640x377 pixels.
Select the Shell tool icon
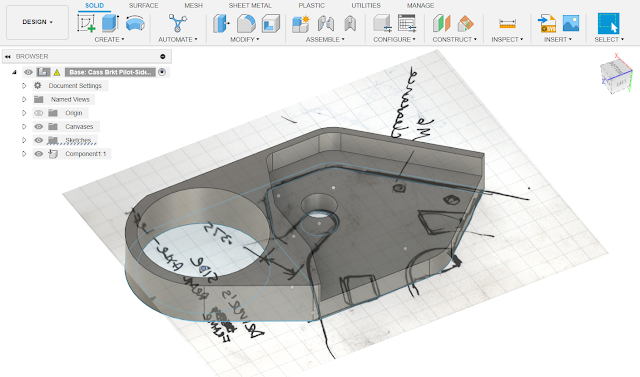coord(271,23)
